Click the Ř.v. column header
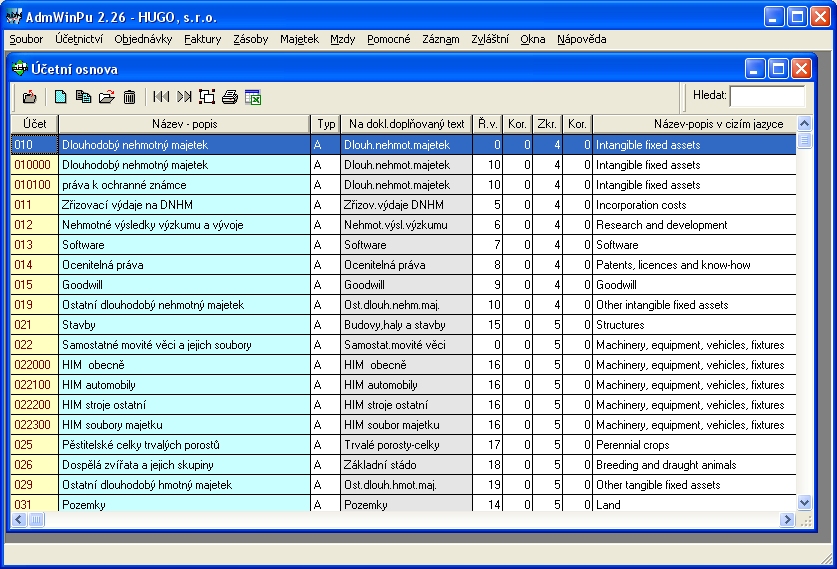 [487, 124]
